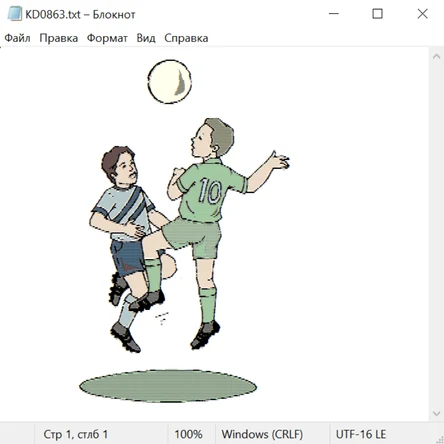444x444 pixels.
Task: Open the Правка menu
Action: pyautogui.click(x=59, y=38)
